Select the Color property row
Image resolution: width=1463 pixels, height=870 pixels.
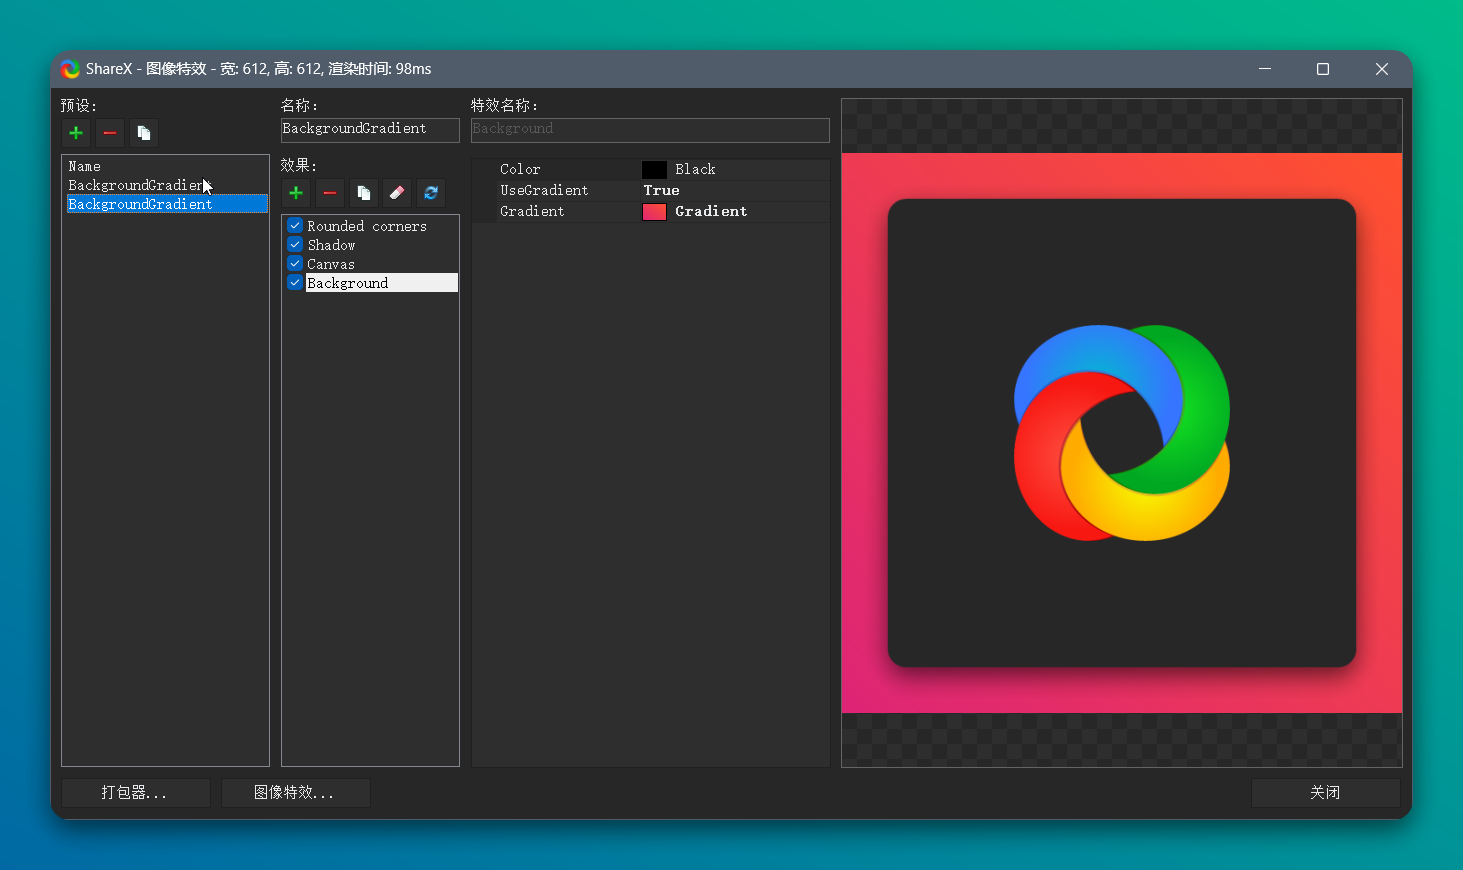coord(651,170)
